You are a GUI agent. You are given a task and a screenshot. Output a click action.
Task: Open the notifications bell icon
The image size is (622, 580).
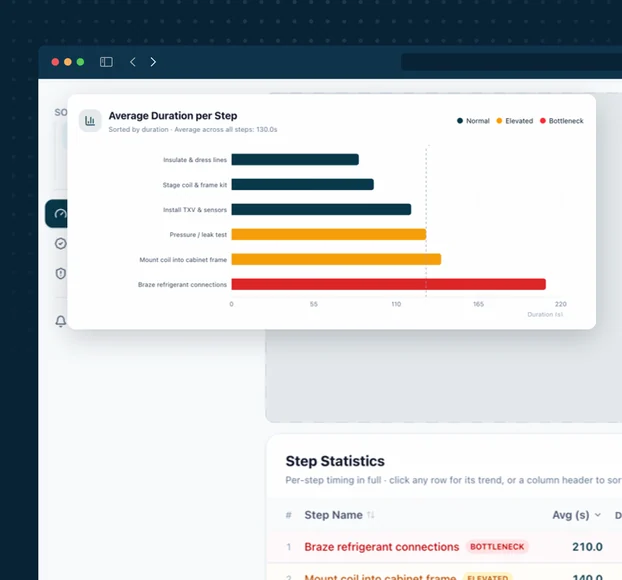(60, 321)
